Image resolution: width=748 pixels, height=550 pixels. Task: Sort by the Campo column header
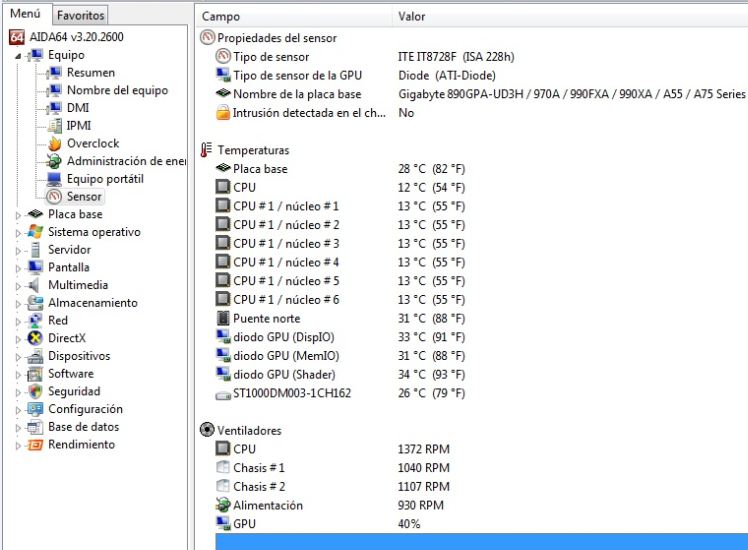(x=294, y=16)
